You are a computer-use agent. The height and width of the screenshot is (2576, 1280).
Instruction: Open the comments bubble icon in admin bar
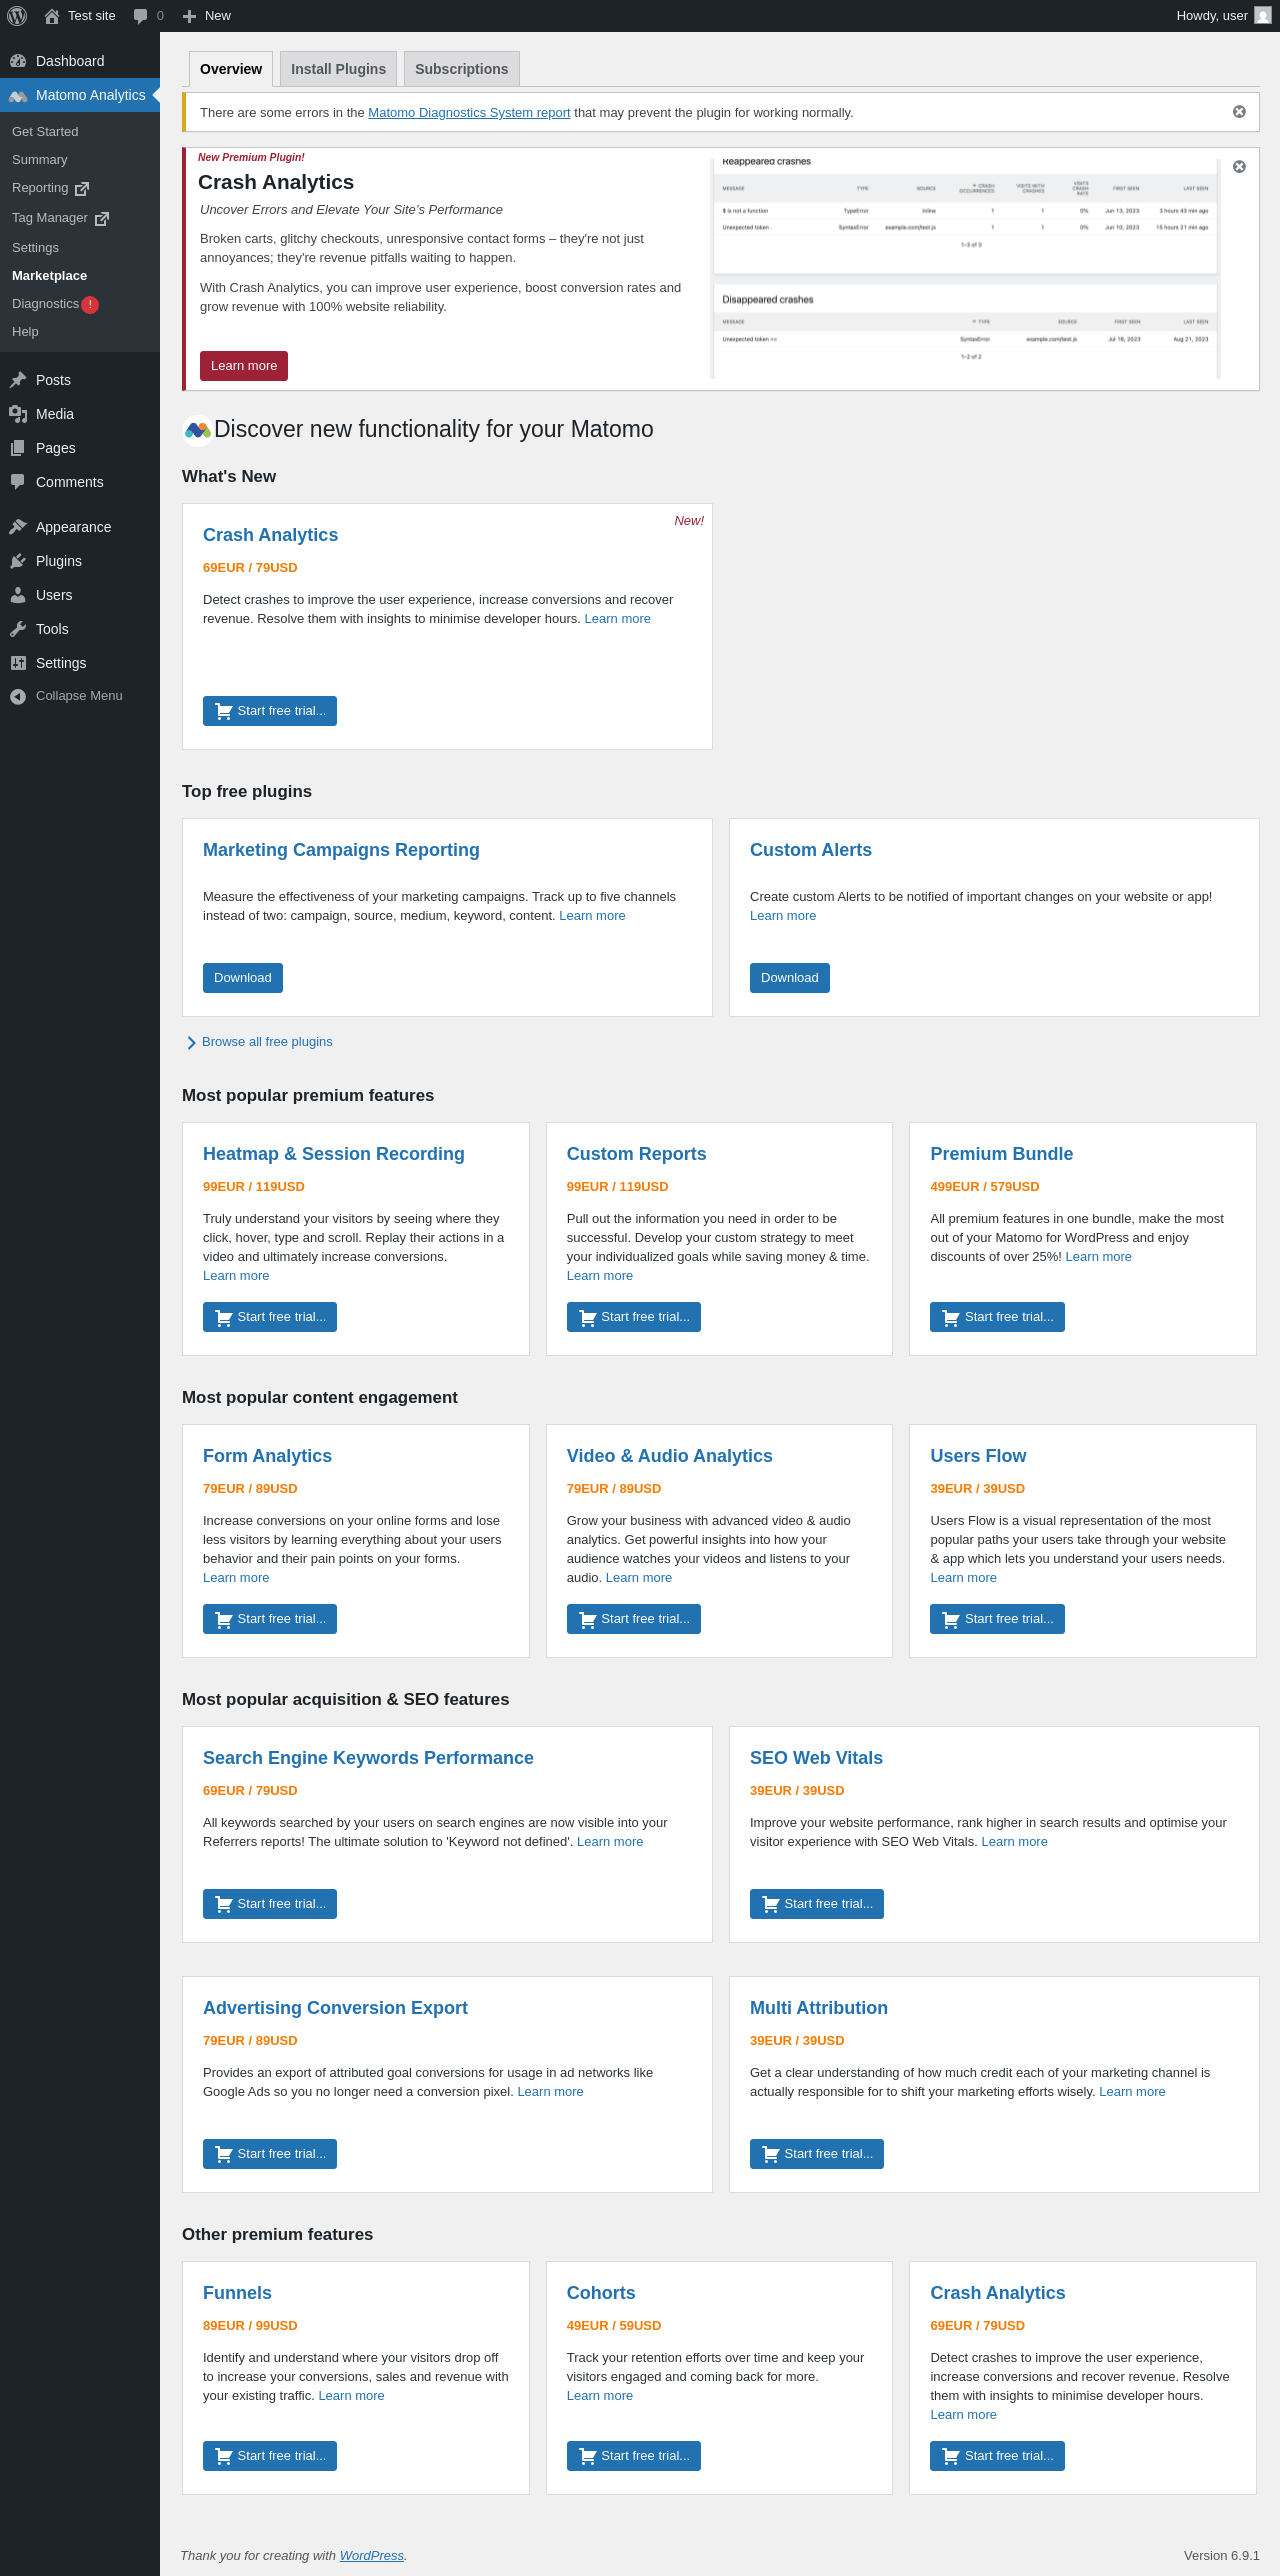tap(141, 16)
